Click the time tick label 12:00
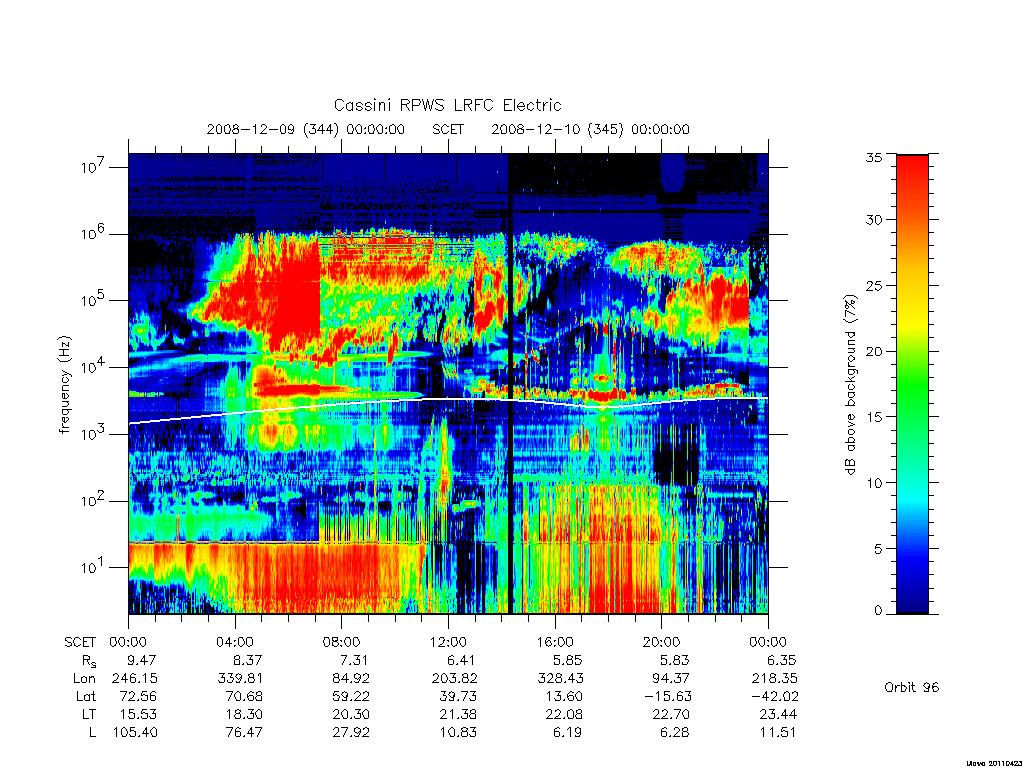 coord(448,642)
